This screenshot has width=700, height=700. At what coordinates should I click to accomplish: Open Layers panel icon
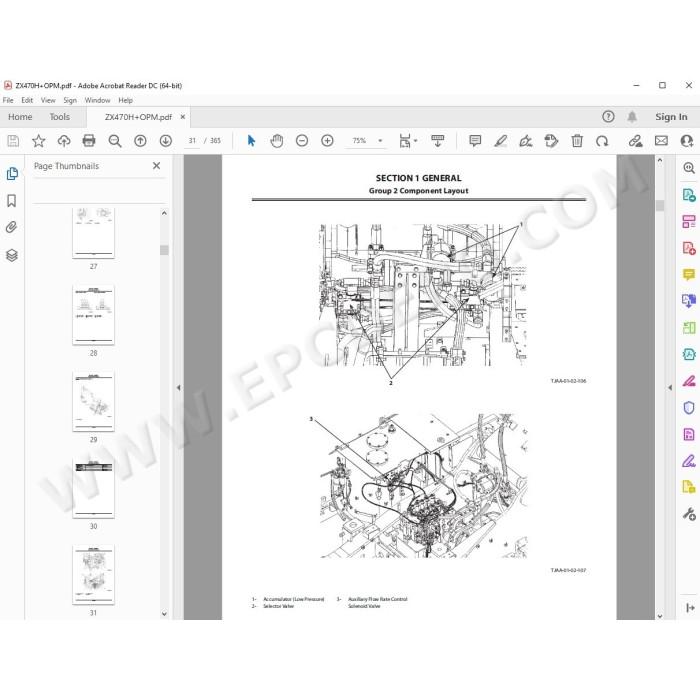(12, 255)
